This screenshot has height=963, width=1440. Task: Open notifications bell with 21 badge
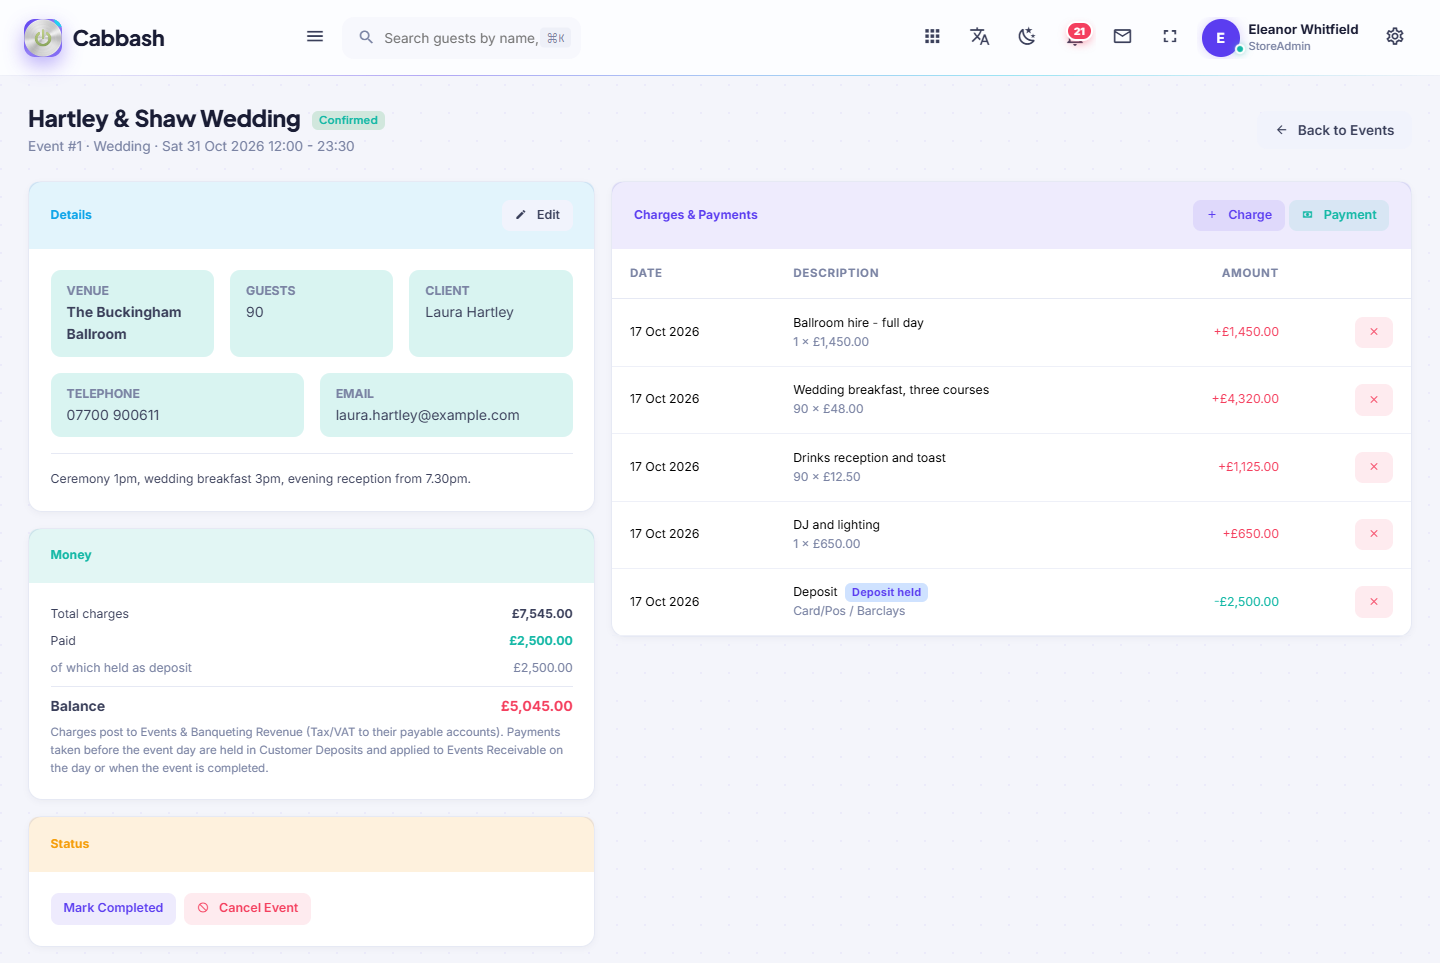point(1076,36)
